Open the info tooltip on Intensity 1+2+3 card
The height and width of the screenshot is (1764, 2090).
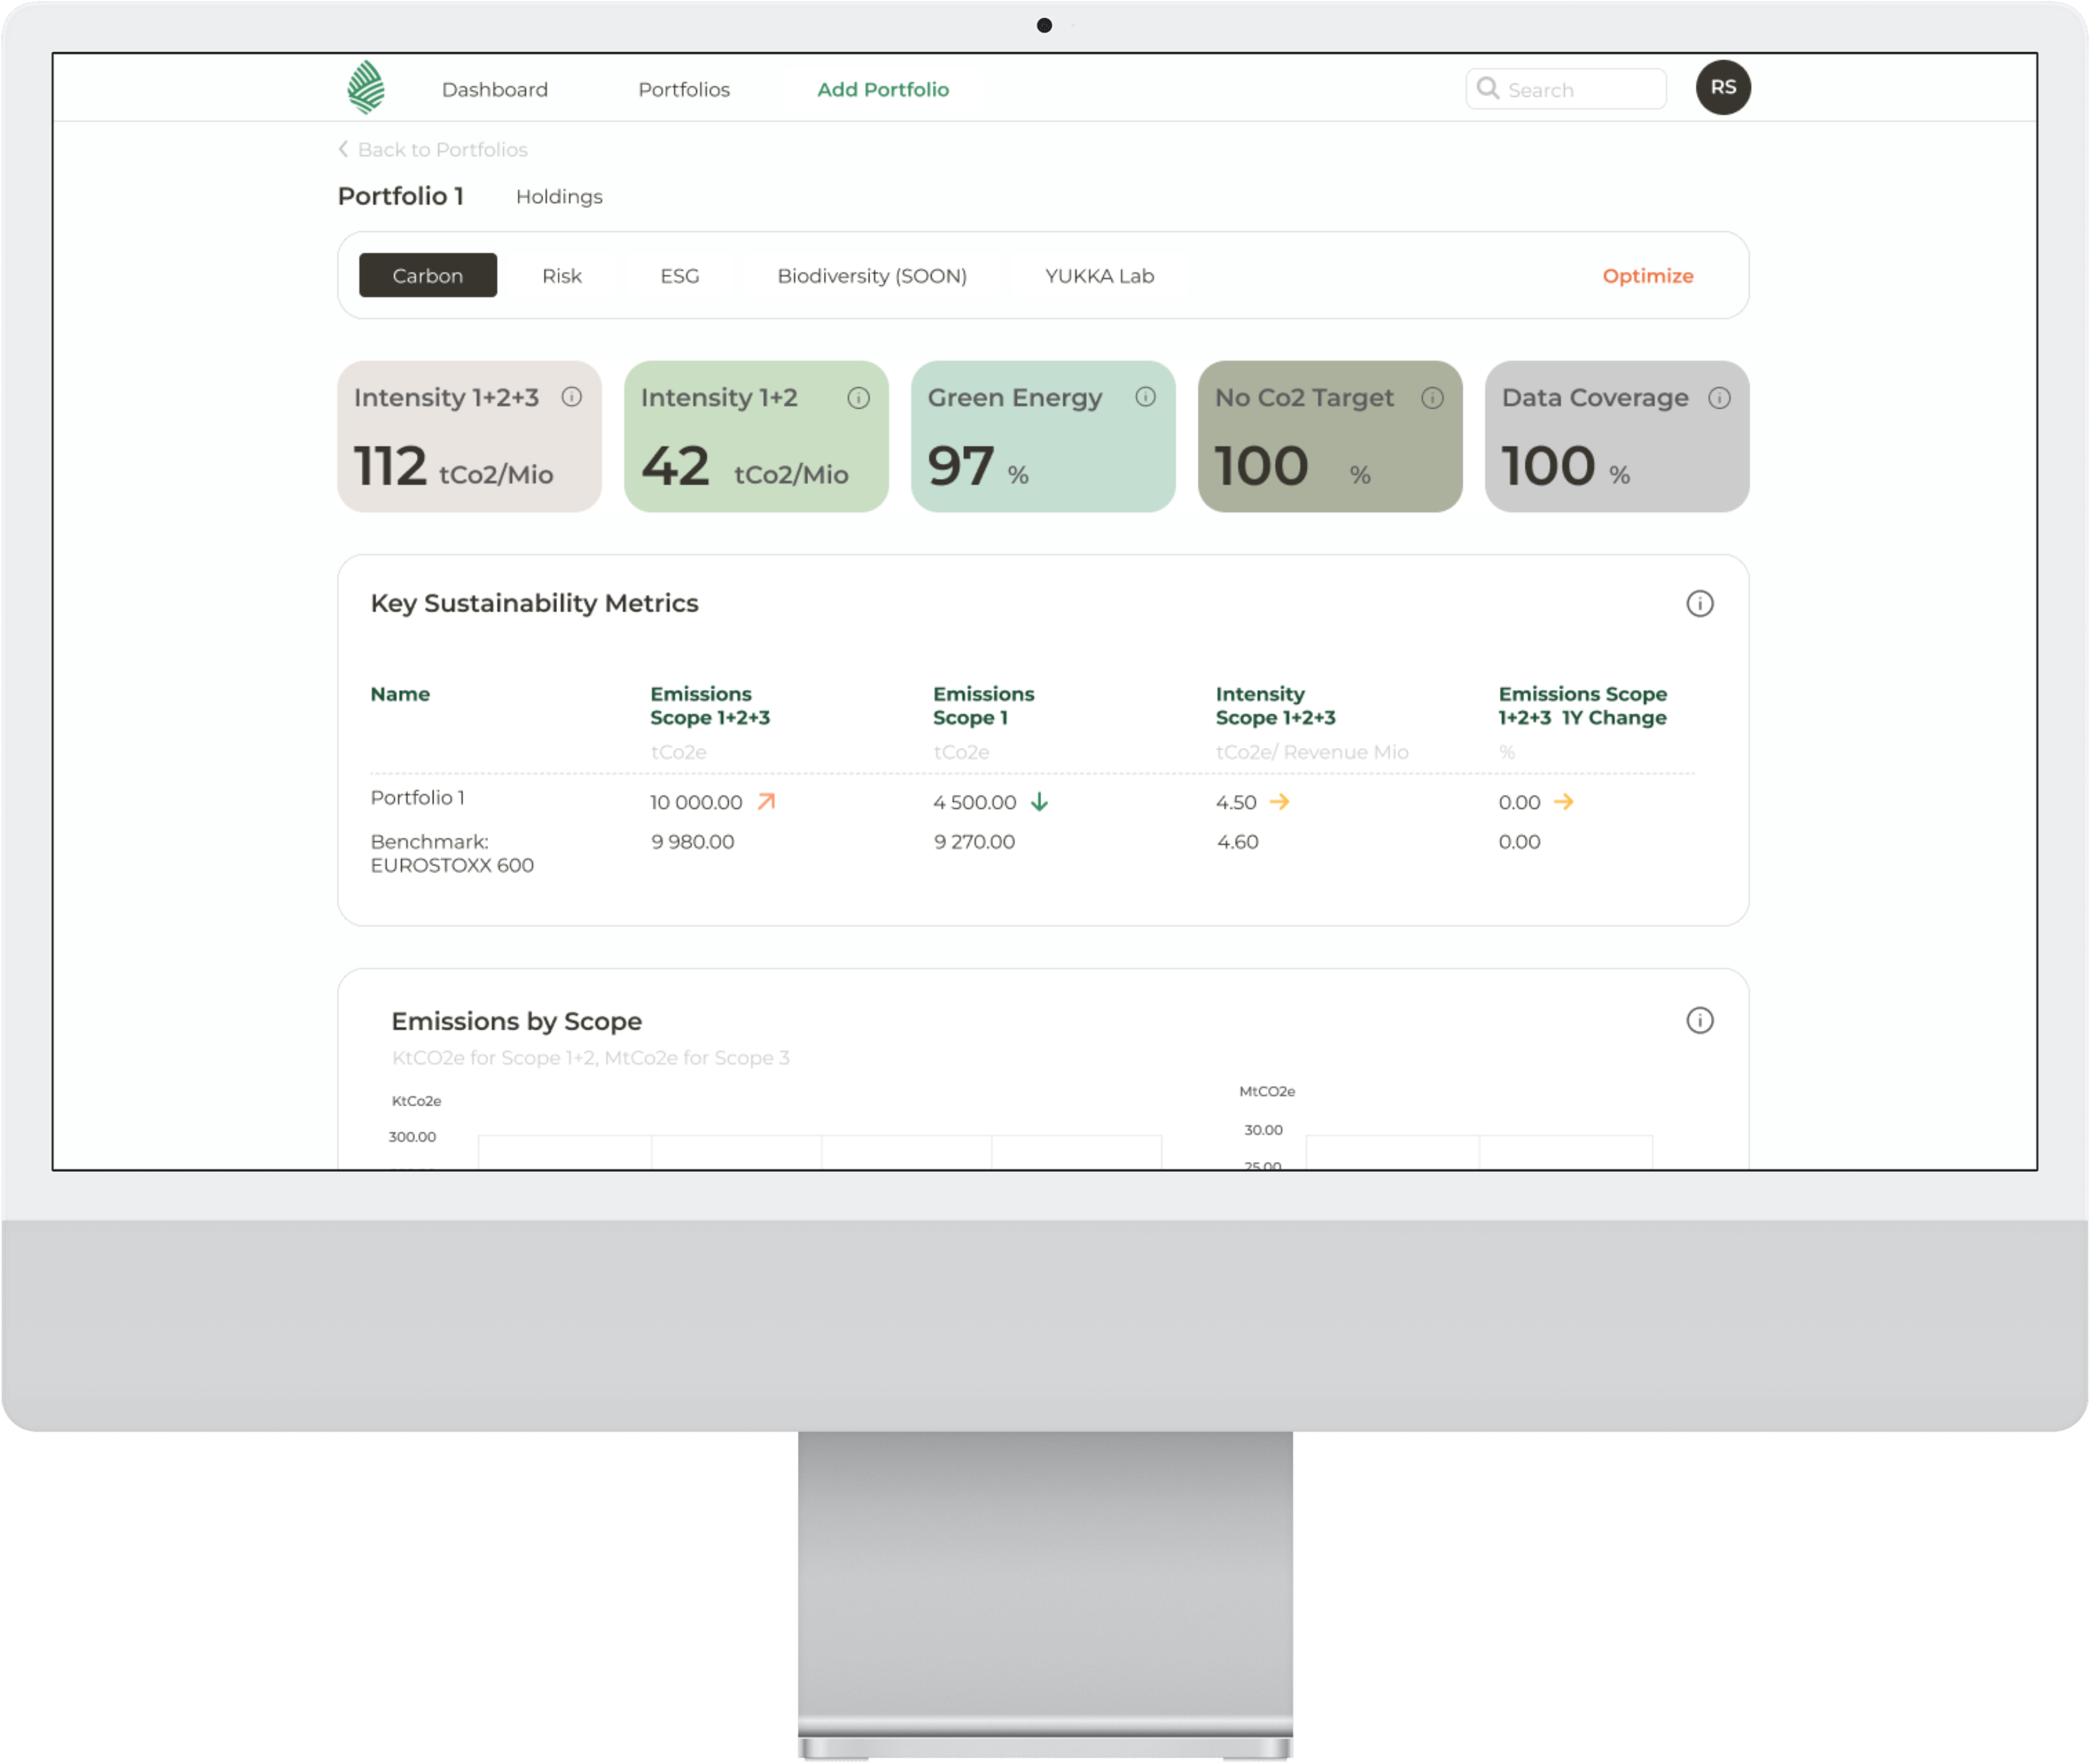(x=572, y=397)
